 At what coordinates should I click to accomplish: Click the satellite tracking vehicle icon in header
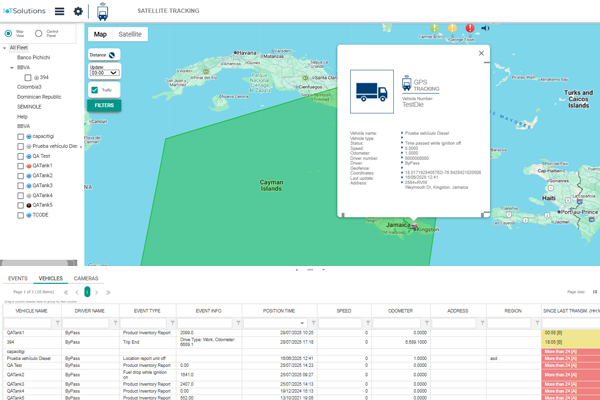coord(103,11)
